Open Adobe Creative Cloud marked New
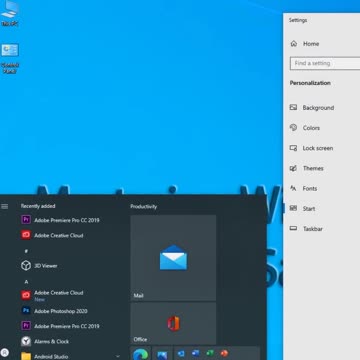 (x=52, y=295)
